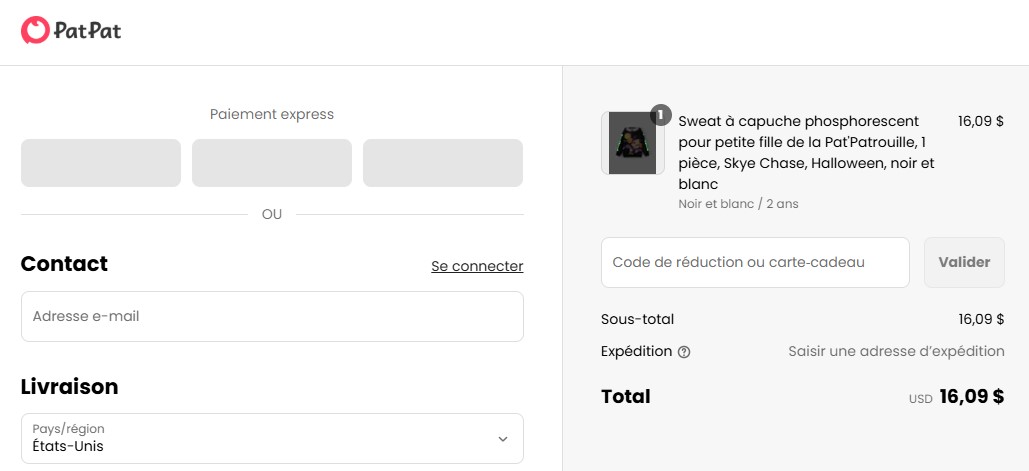
Task: Click the PatPat heart logo icon
Action: click(x=35, y=31)
